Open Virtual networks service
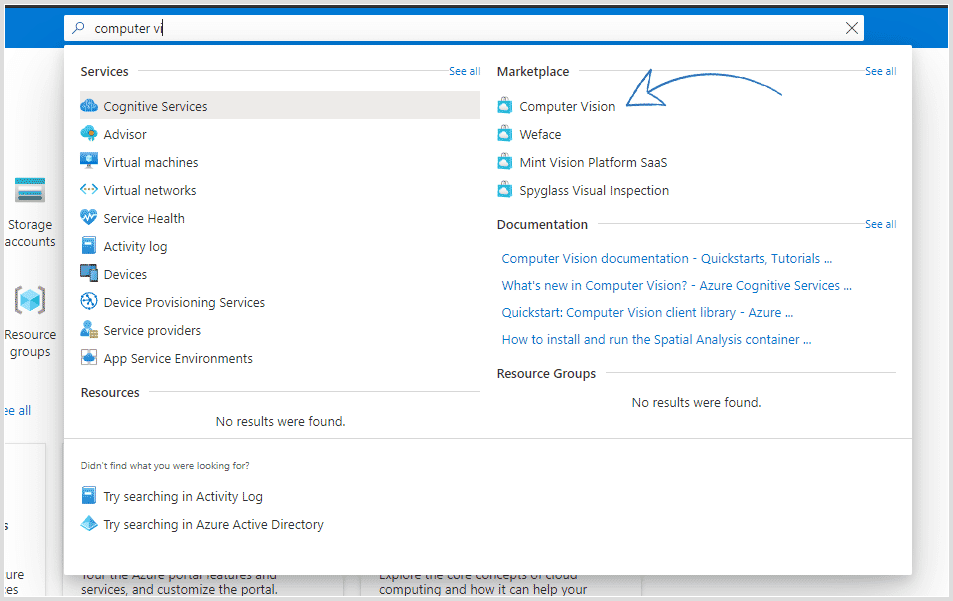Image resolution: width=953 pixels, height=601 pixels. click(x=150, y=190)
